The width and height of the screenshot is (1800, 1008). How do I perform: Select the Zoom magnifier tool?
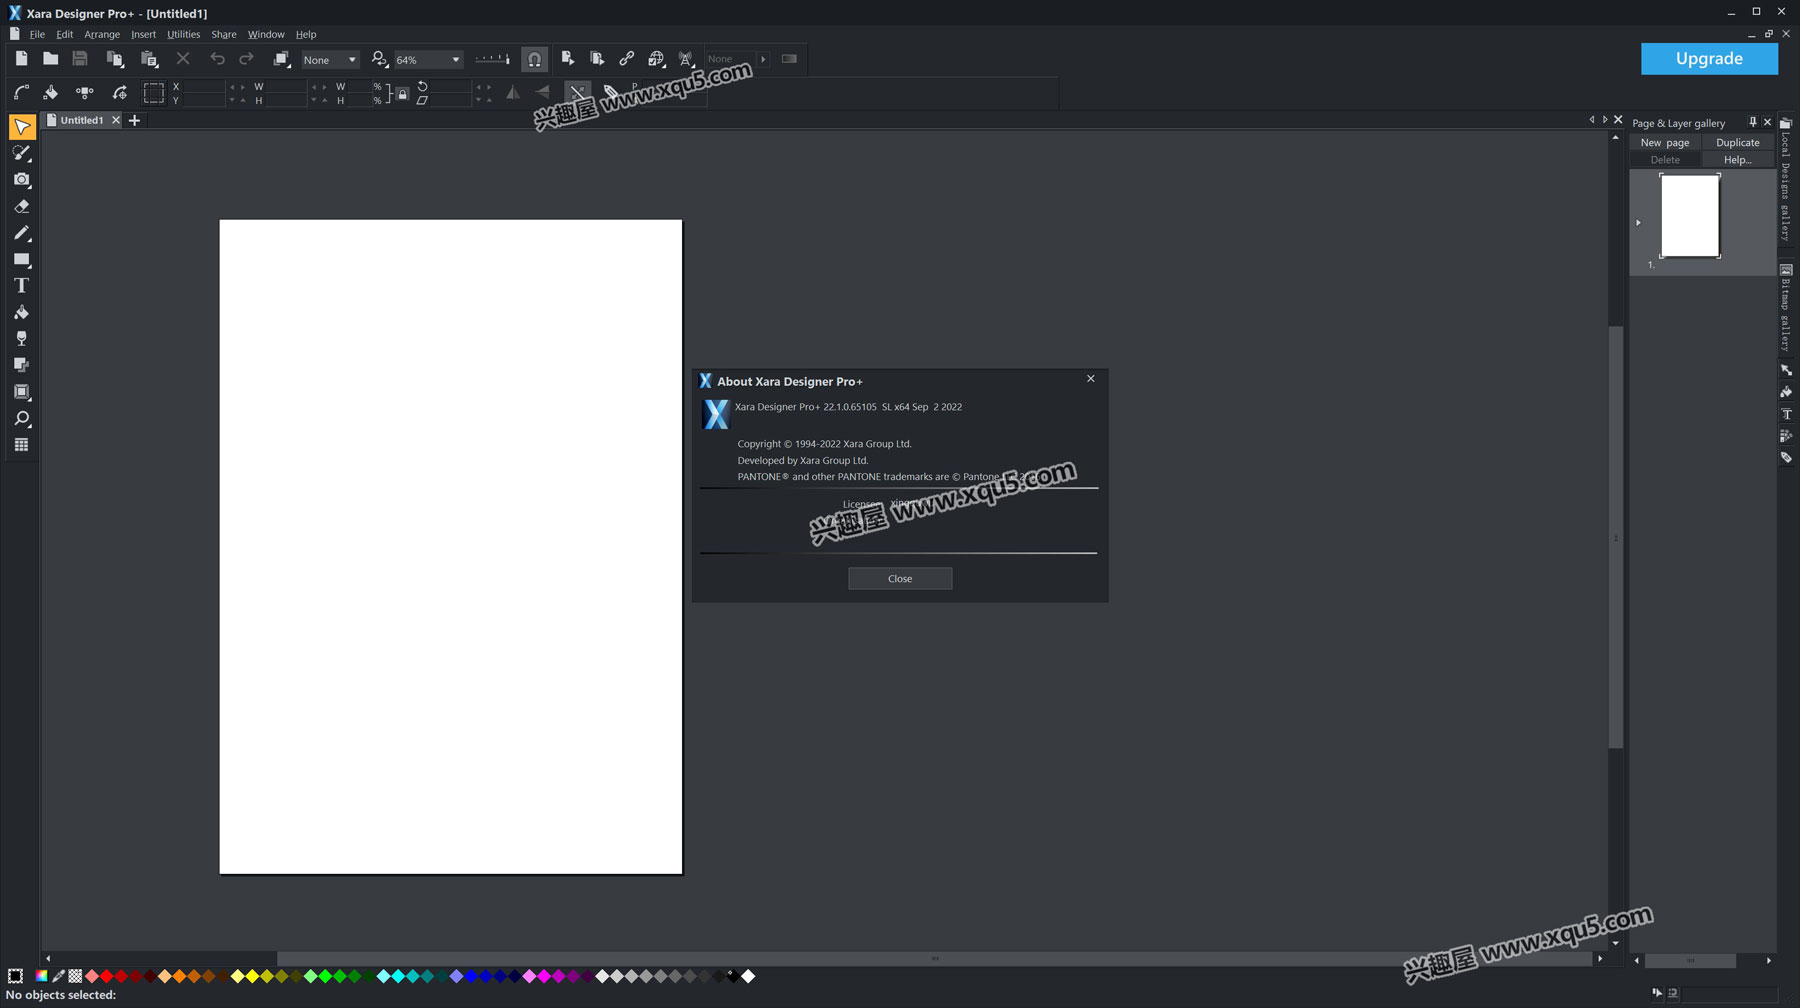point(22,418)
